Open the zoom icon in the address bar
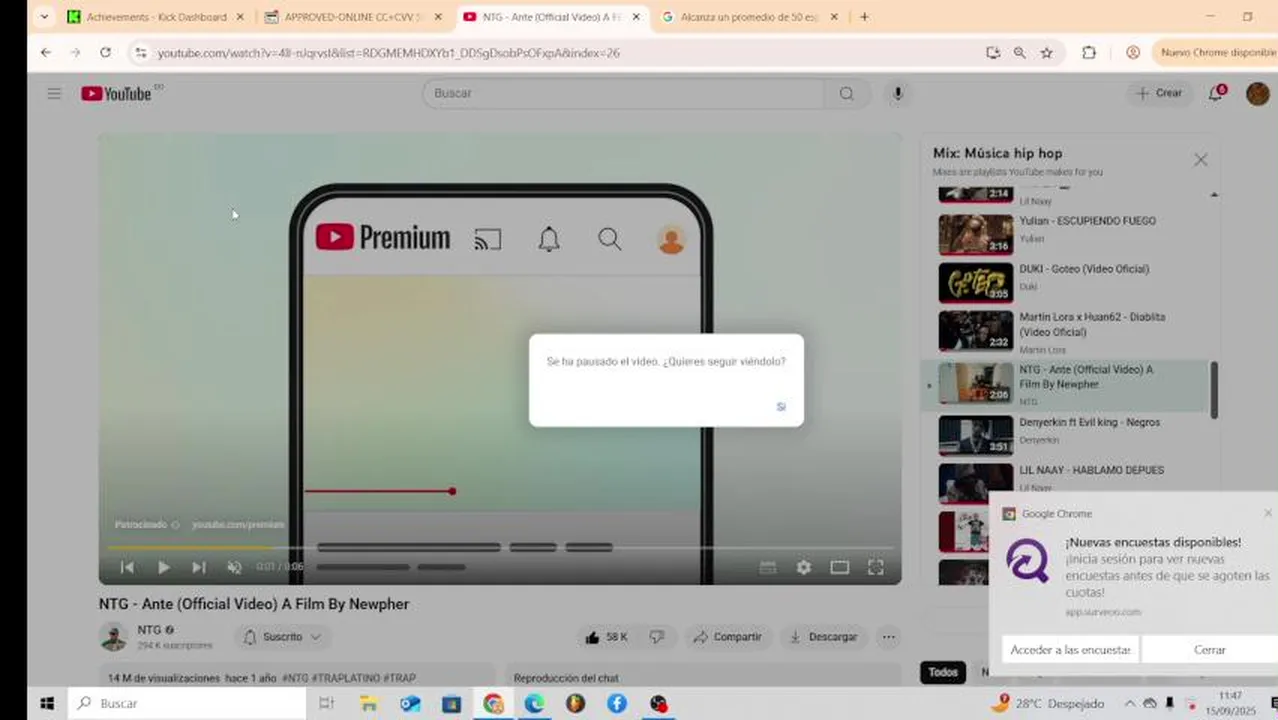Image resolution: width=1278 pixels, height=720 pixels. (1019, 53)
